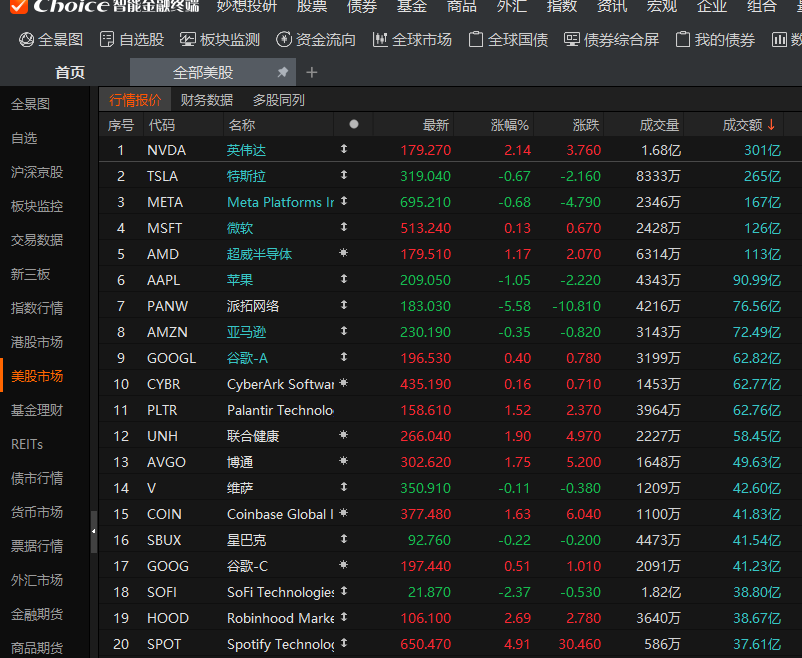The width and height of the screenshot is (802, 658).
Task: Open 基金理财 in left sidebar
Action: (x=37, y=410)
